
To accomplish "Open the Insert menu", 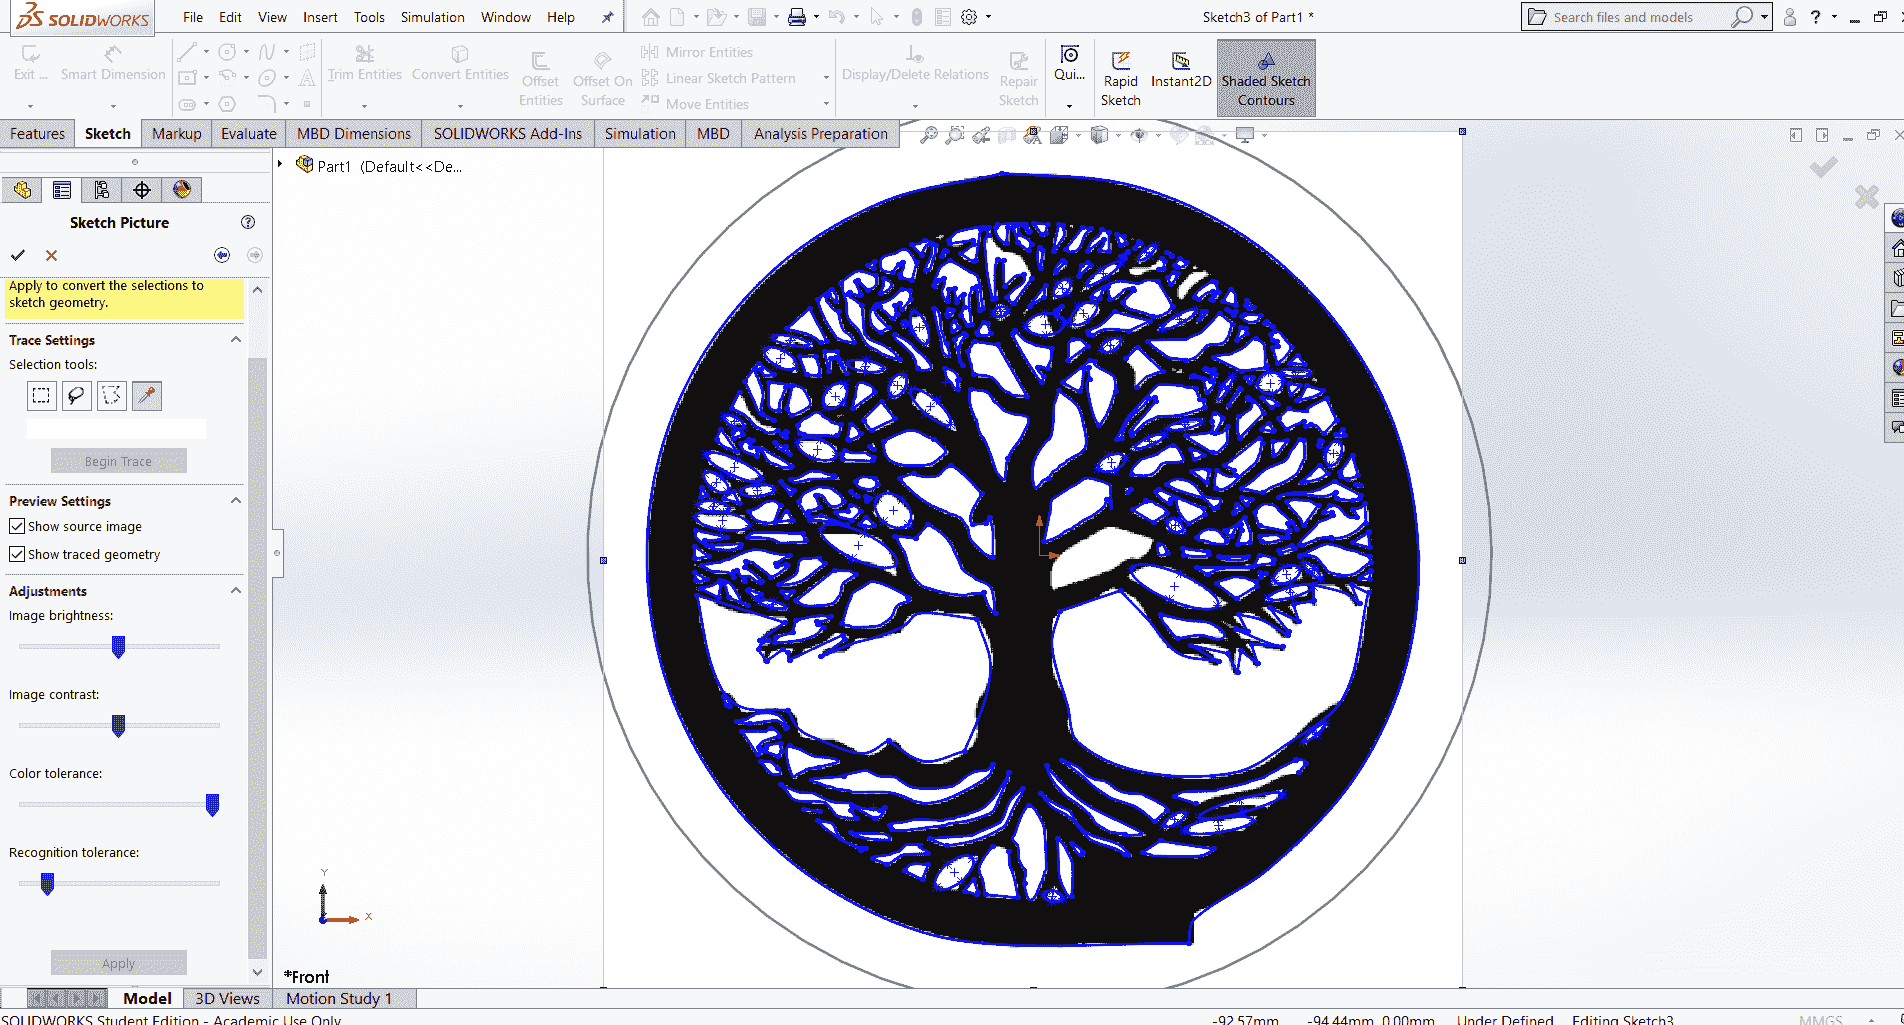I will click(x=320, y=17).
